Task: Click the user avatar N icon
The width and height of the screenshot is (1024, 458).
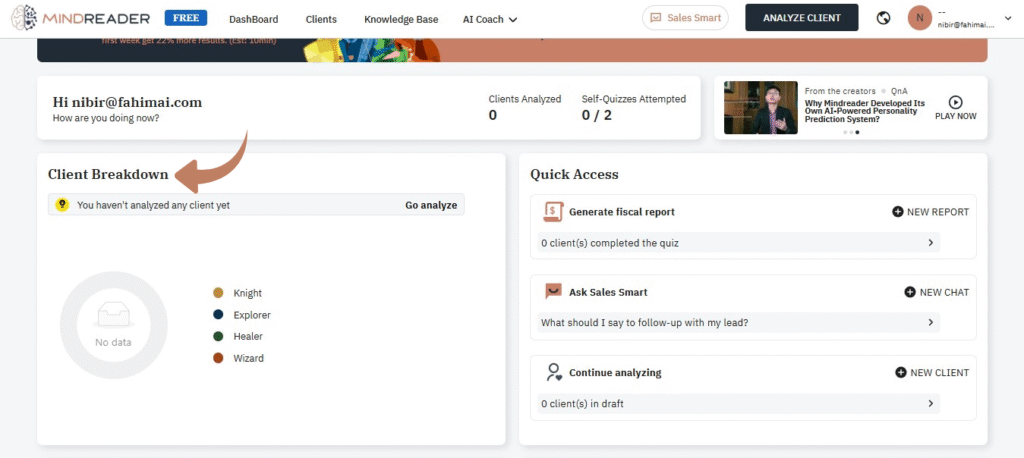Action: coord(919,18)
